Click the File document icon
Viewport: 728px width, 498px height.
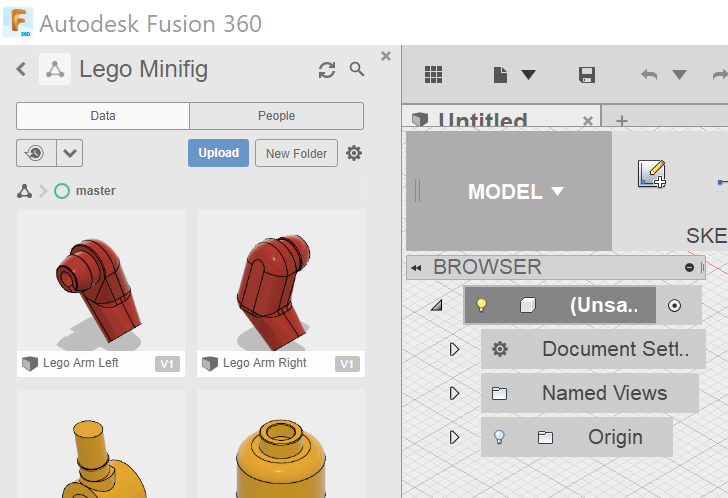tap(500, 75)
